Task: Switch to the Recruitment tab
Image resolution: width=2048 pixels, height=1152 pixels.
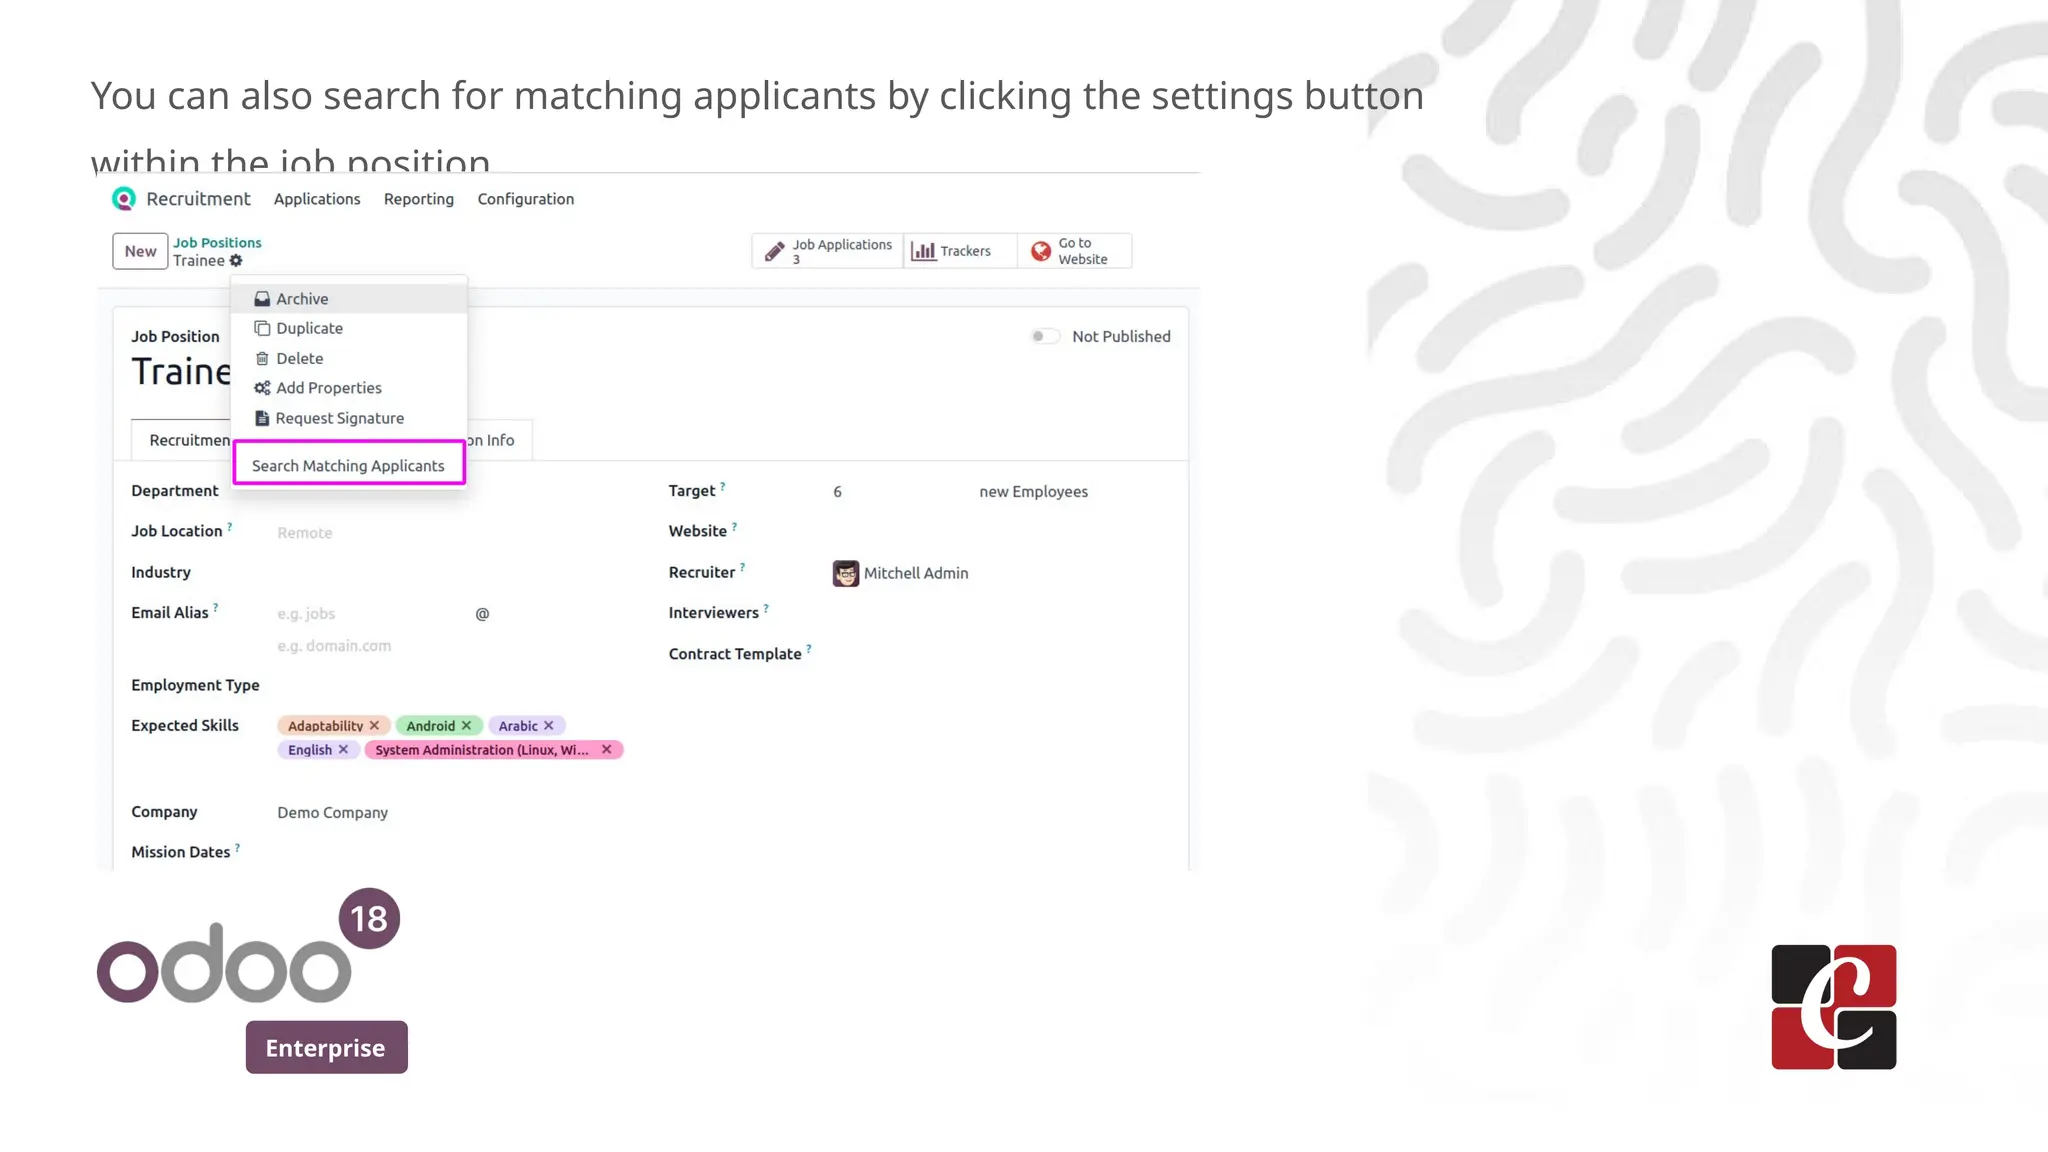Action: point(182,440)
